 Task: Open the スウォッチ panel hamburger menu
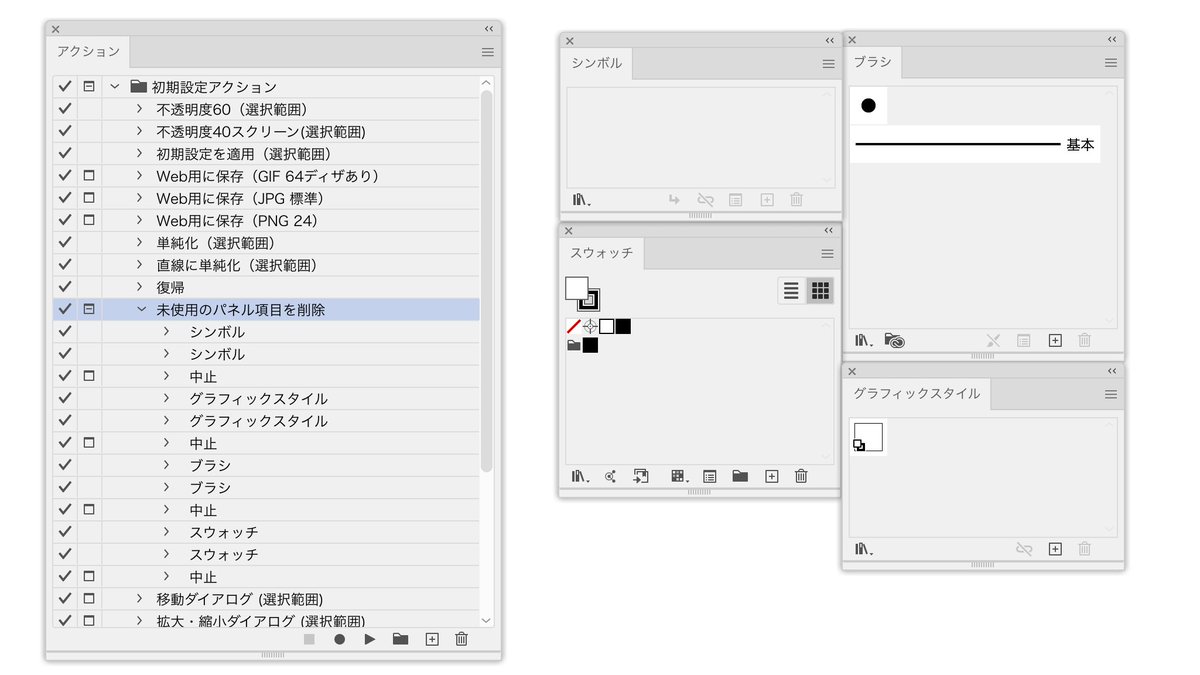(x=828, y=254)
